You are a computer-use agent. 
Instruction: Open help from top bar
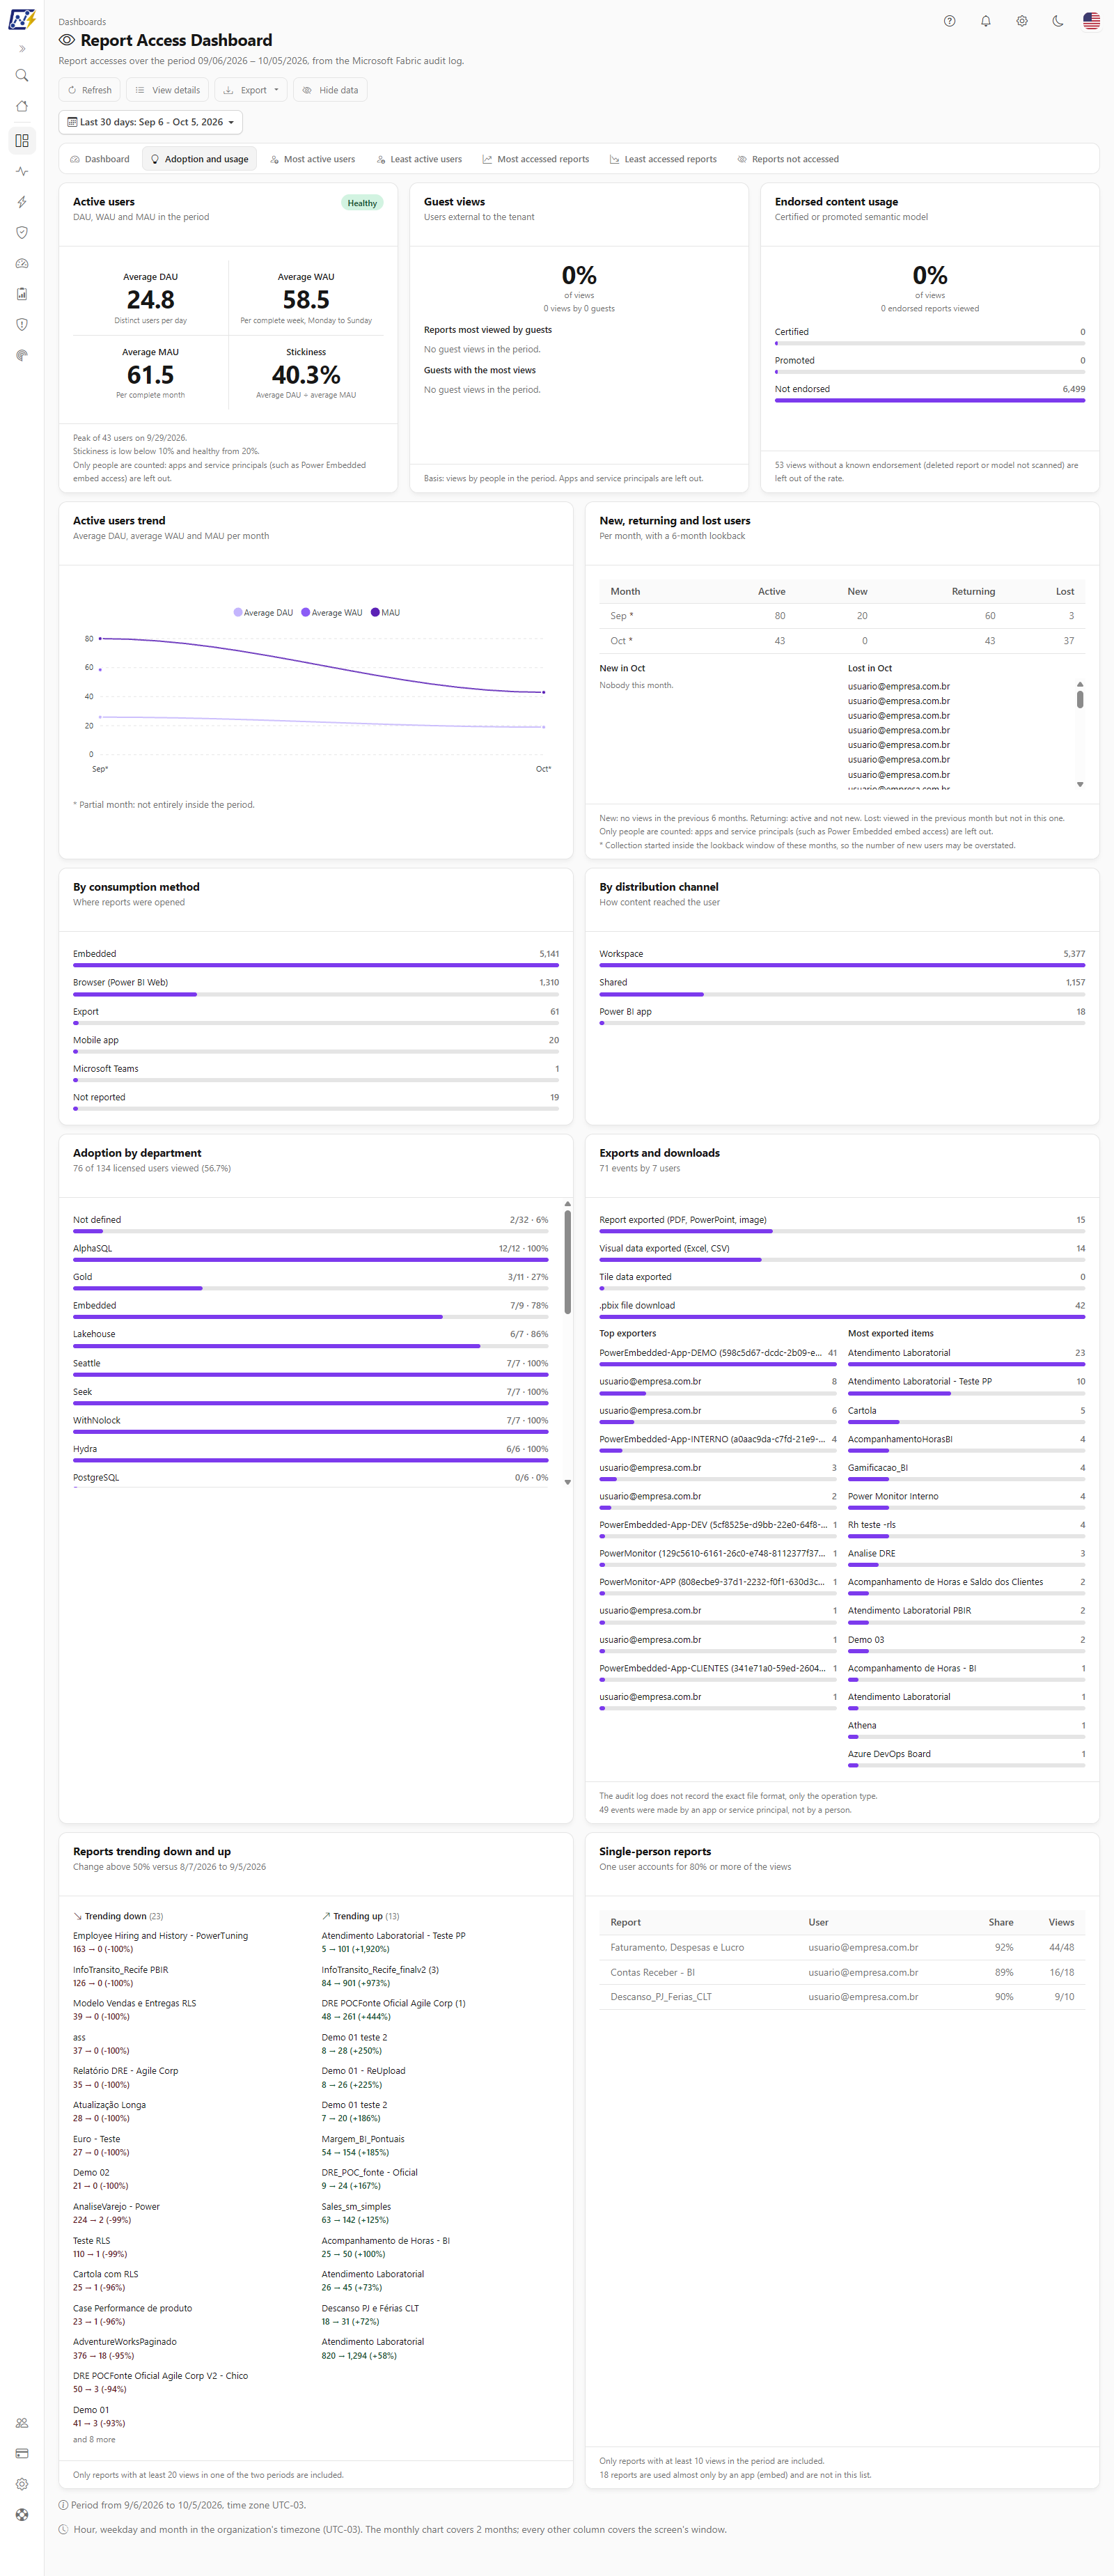[950, 21]
